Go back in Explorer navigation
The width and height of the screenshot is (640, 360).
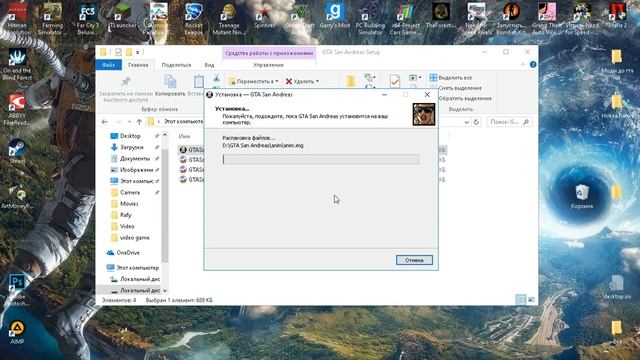click(105, 122)
